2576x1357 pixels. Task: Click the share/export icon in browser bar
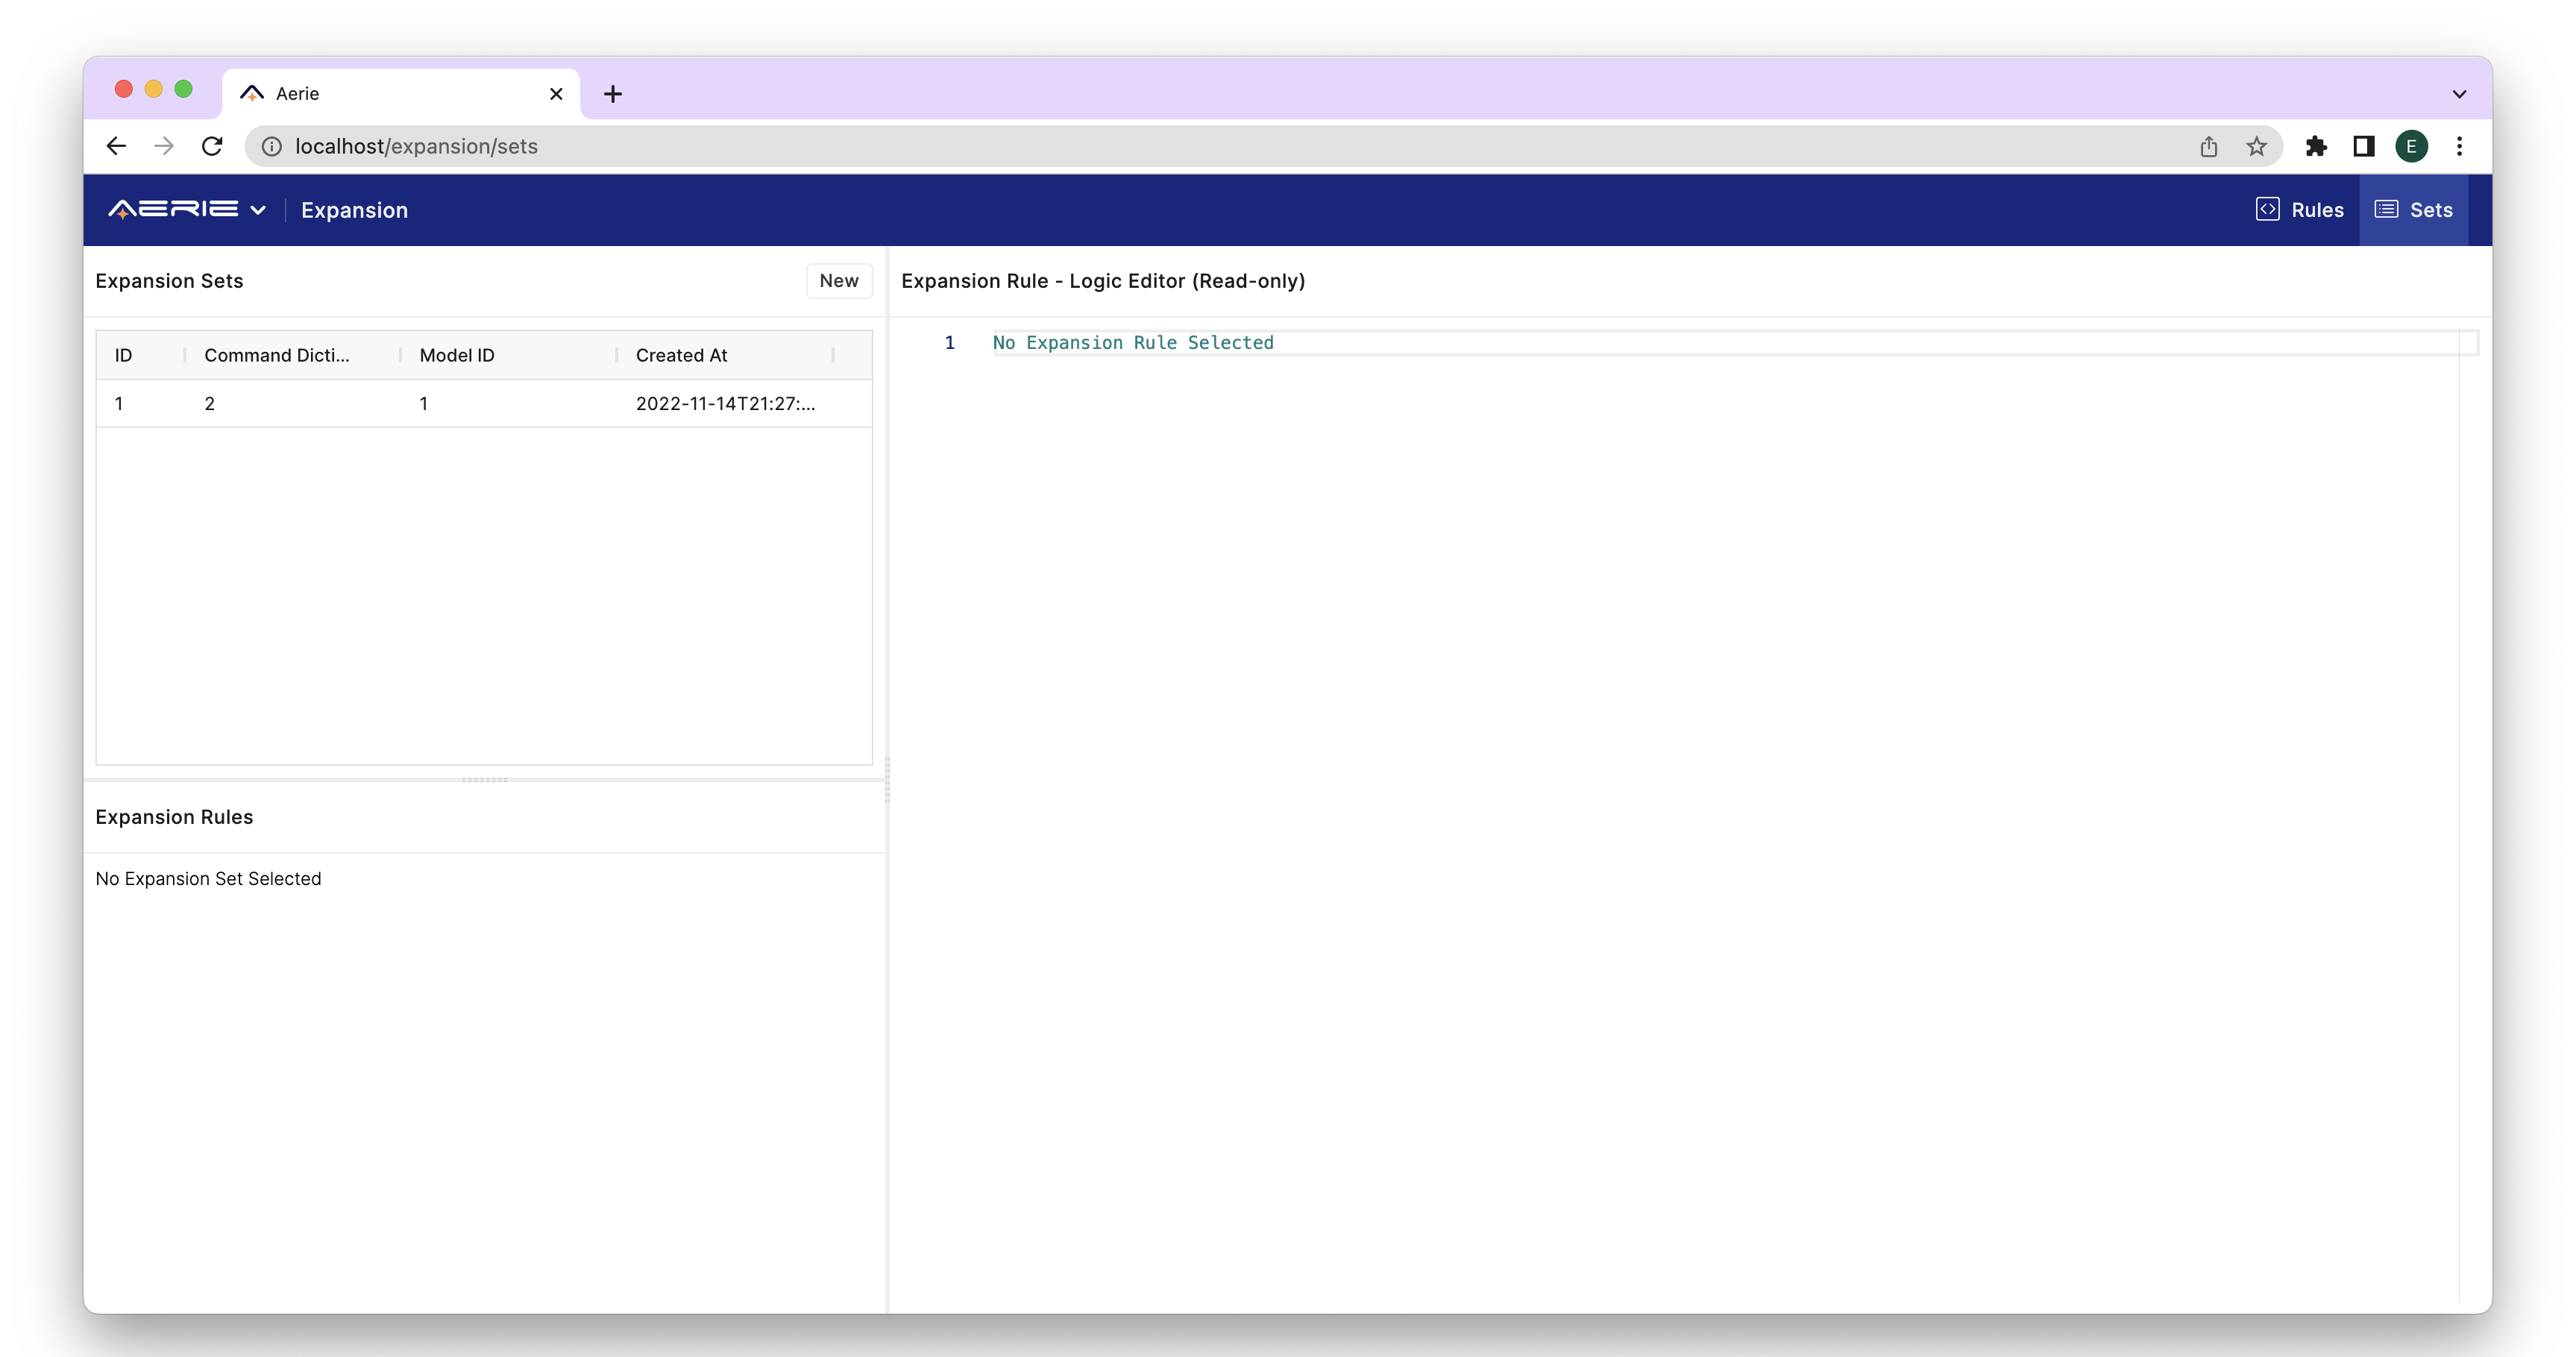(2210, 146)
